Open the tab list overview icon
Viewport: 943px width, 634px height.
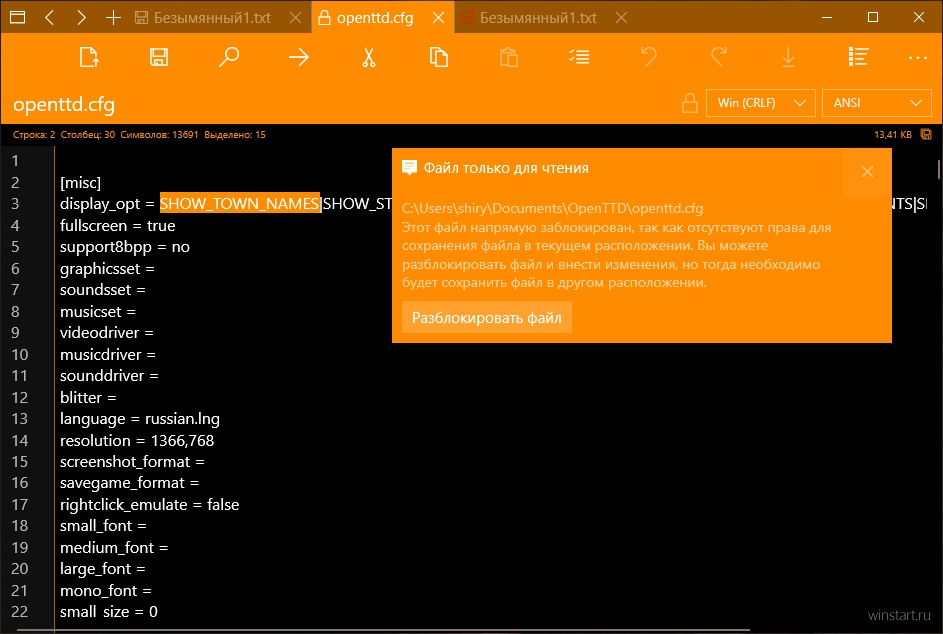[x=17, y=17]
